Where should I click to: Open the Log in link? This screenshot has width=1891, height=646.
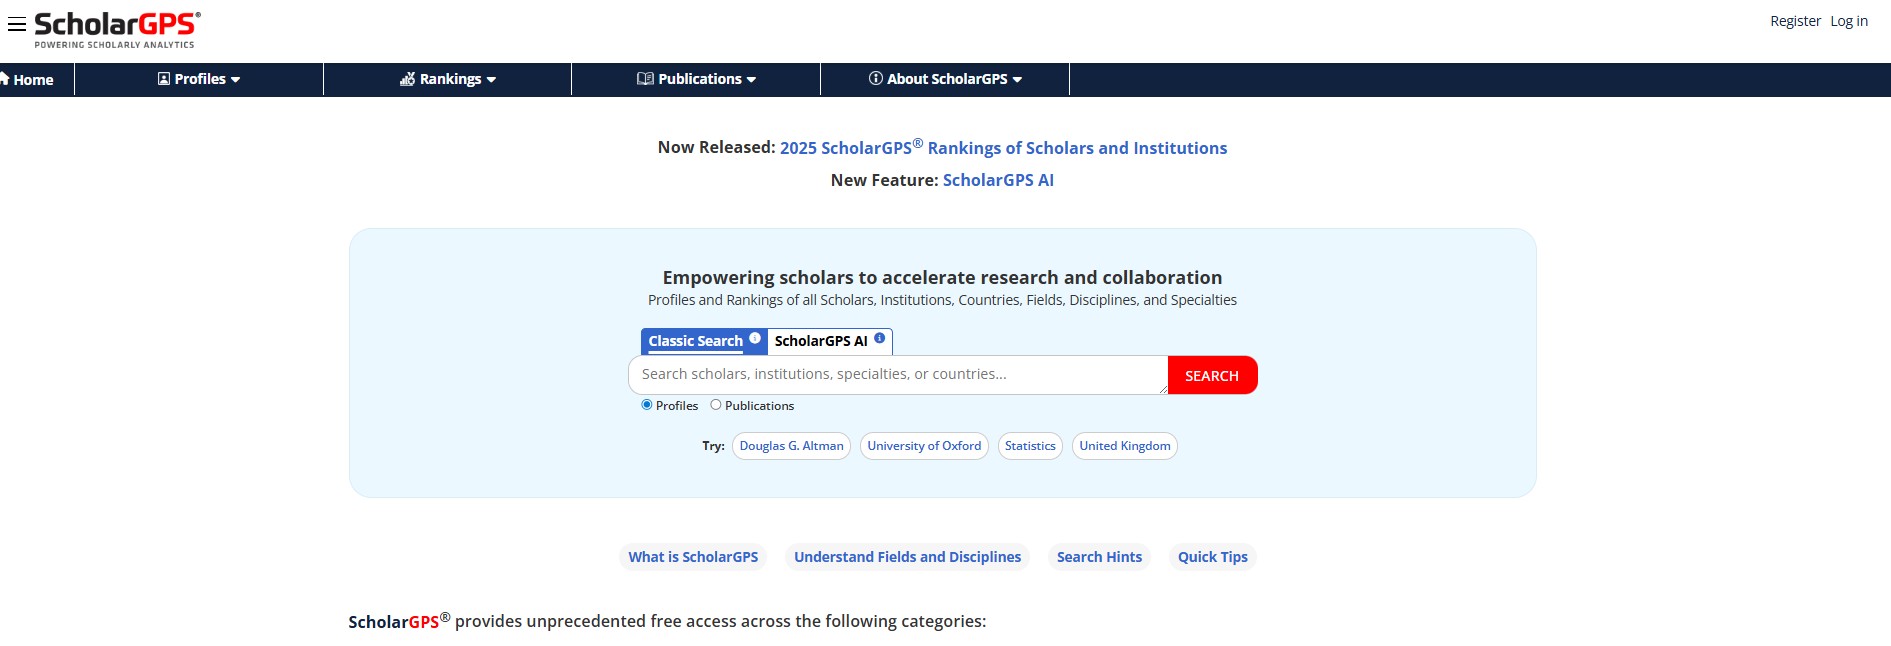[1849, 21]
